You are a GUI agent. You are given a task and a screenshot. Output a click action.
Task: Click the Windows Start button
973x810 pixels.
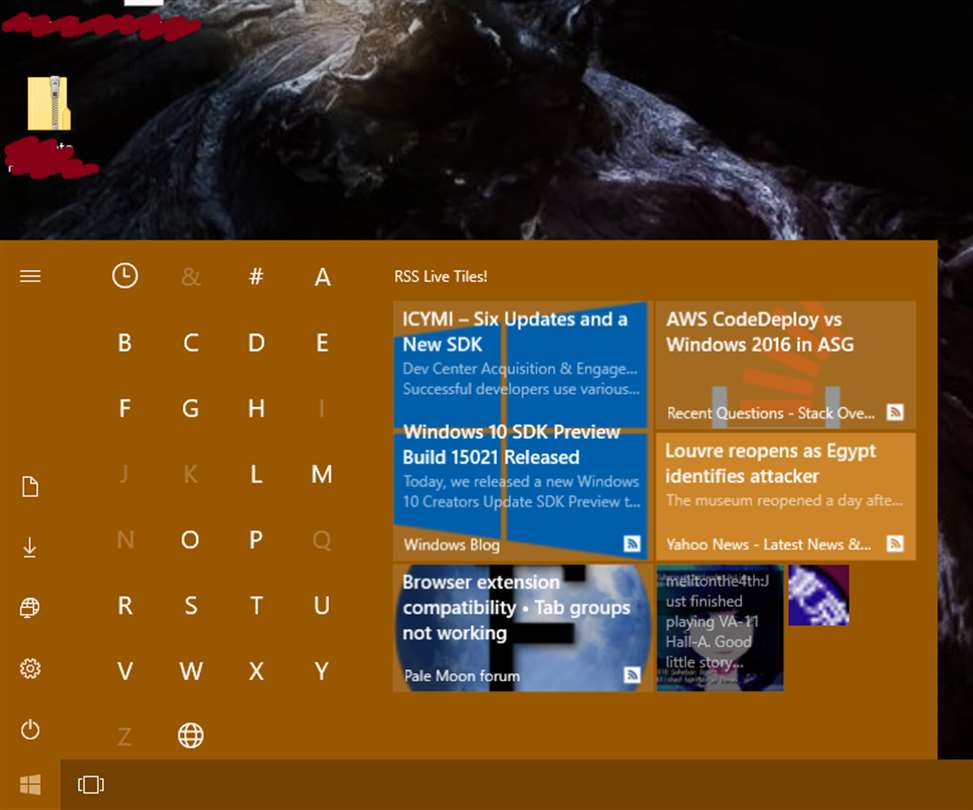click(30, 785)
